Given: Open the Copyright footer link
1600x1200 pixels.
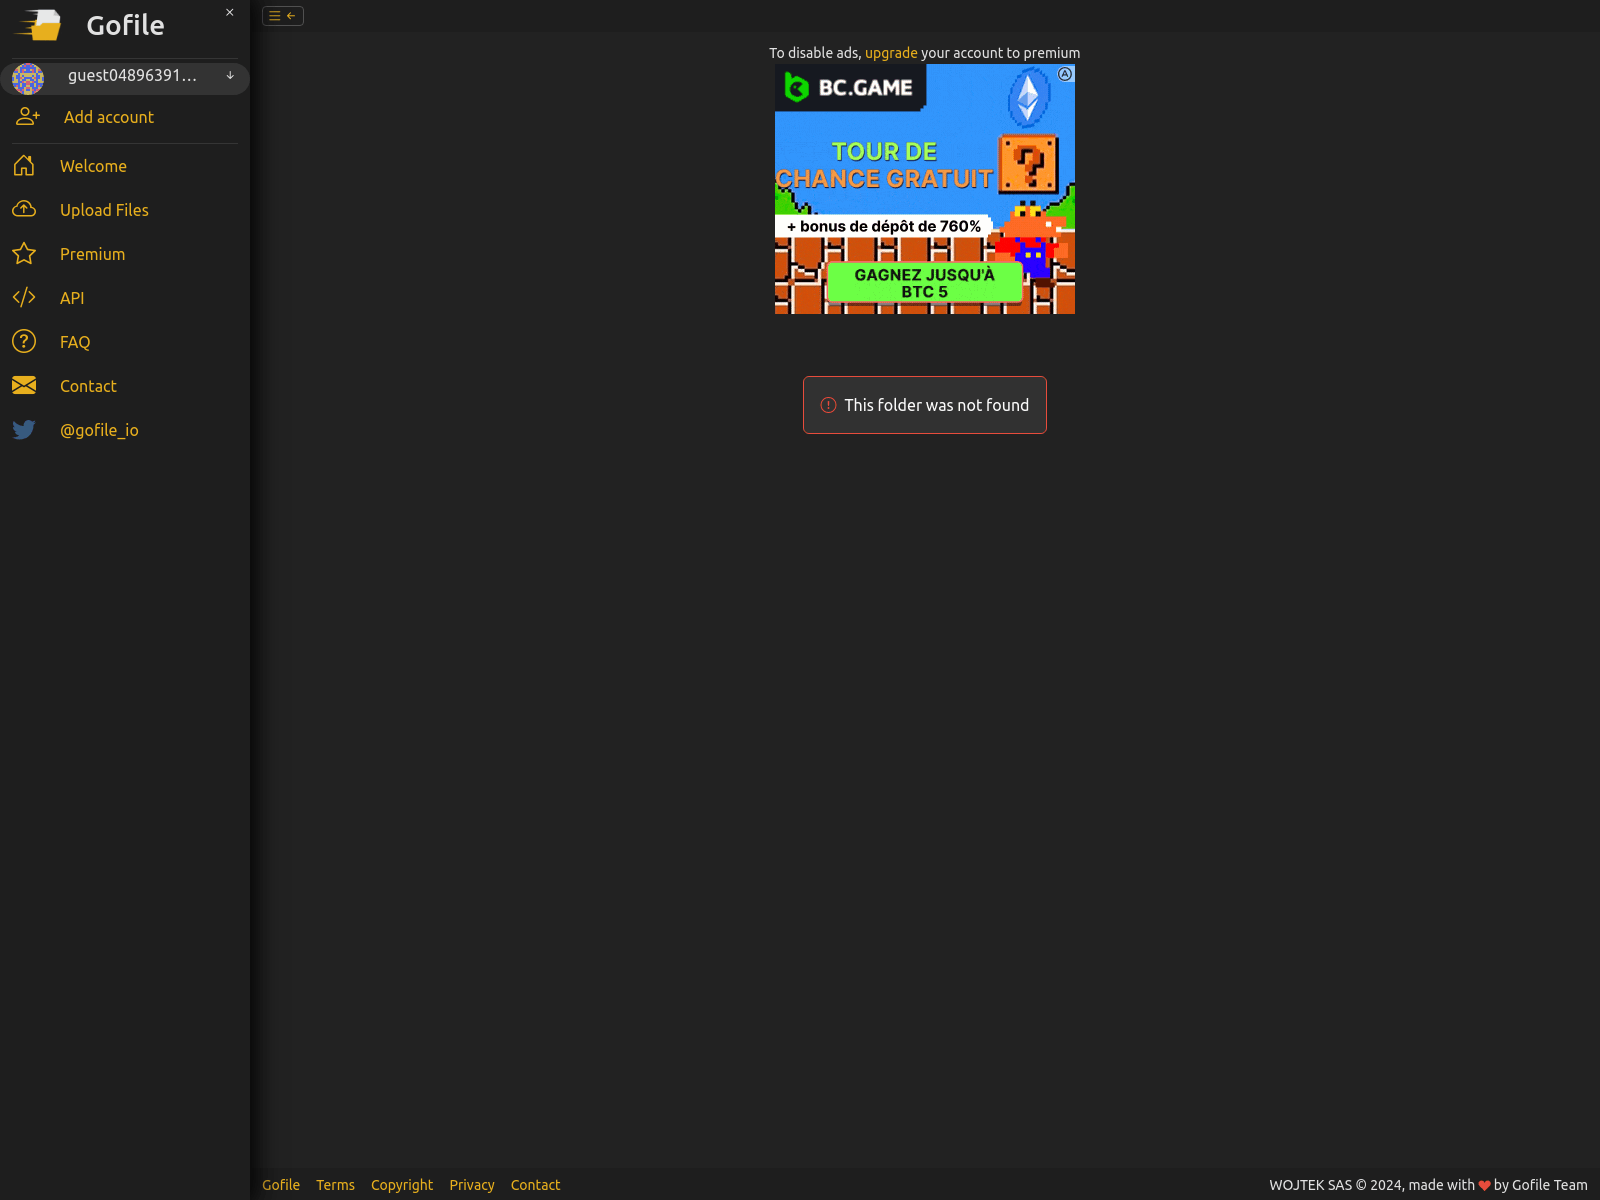Looking at the screenshot, I should pyautogui.click(x=402, y=1185).
